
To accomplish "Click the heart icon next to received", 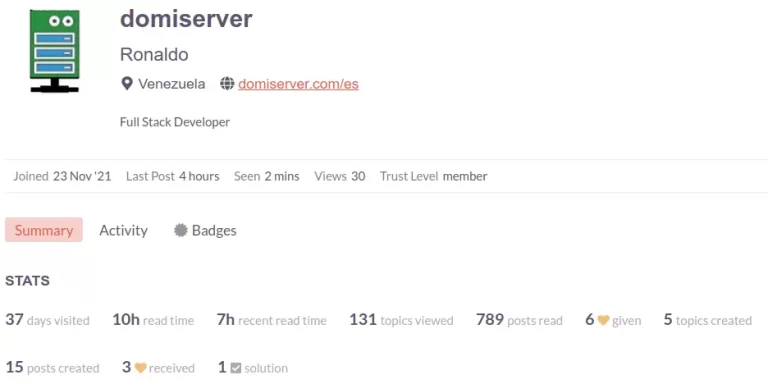I will click(x=141, y=368).
